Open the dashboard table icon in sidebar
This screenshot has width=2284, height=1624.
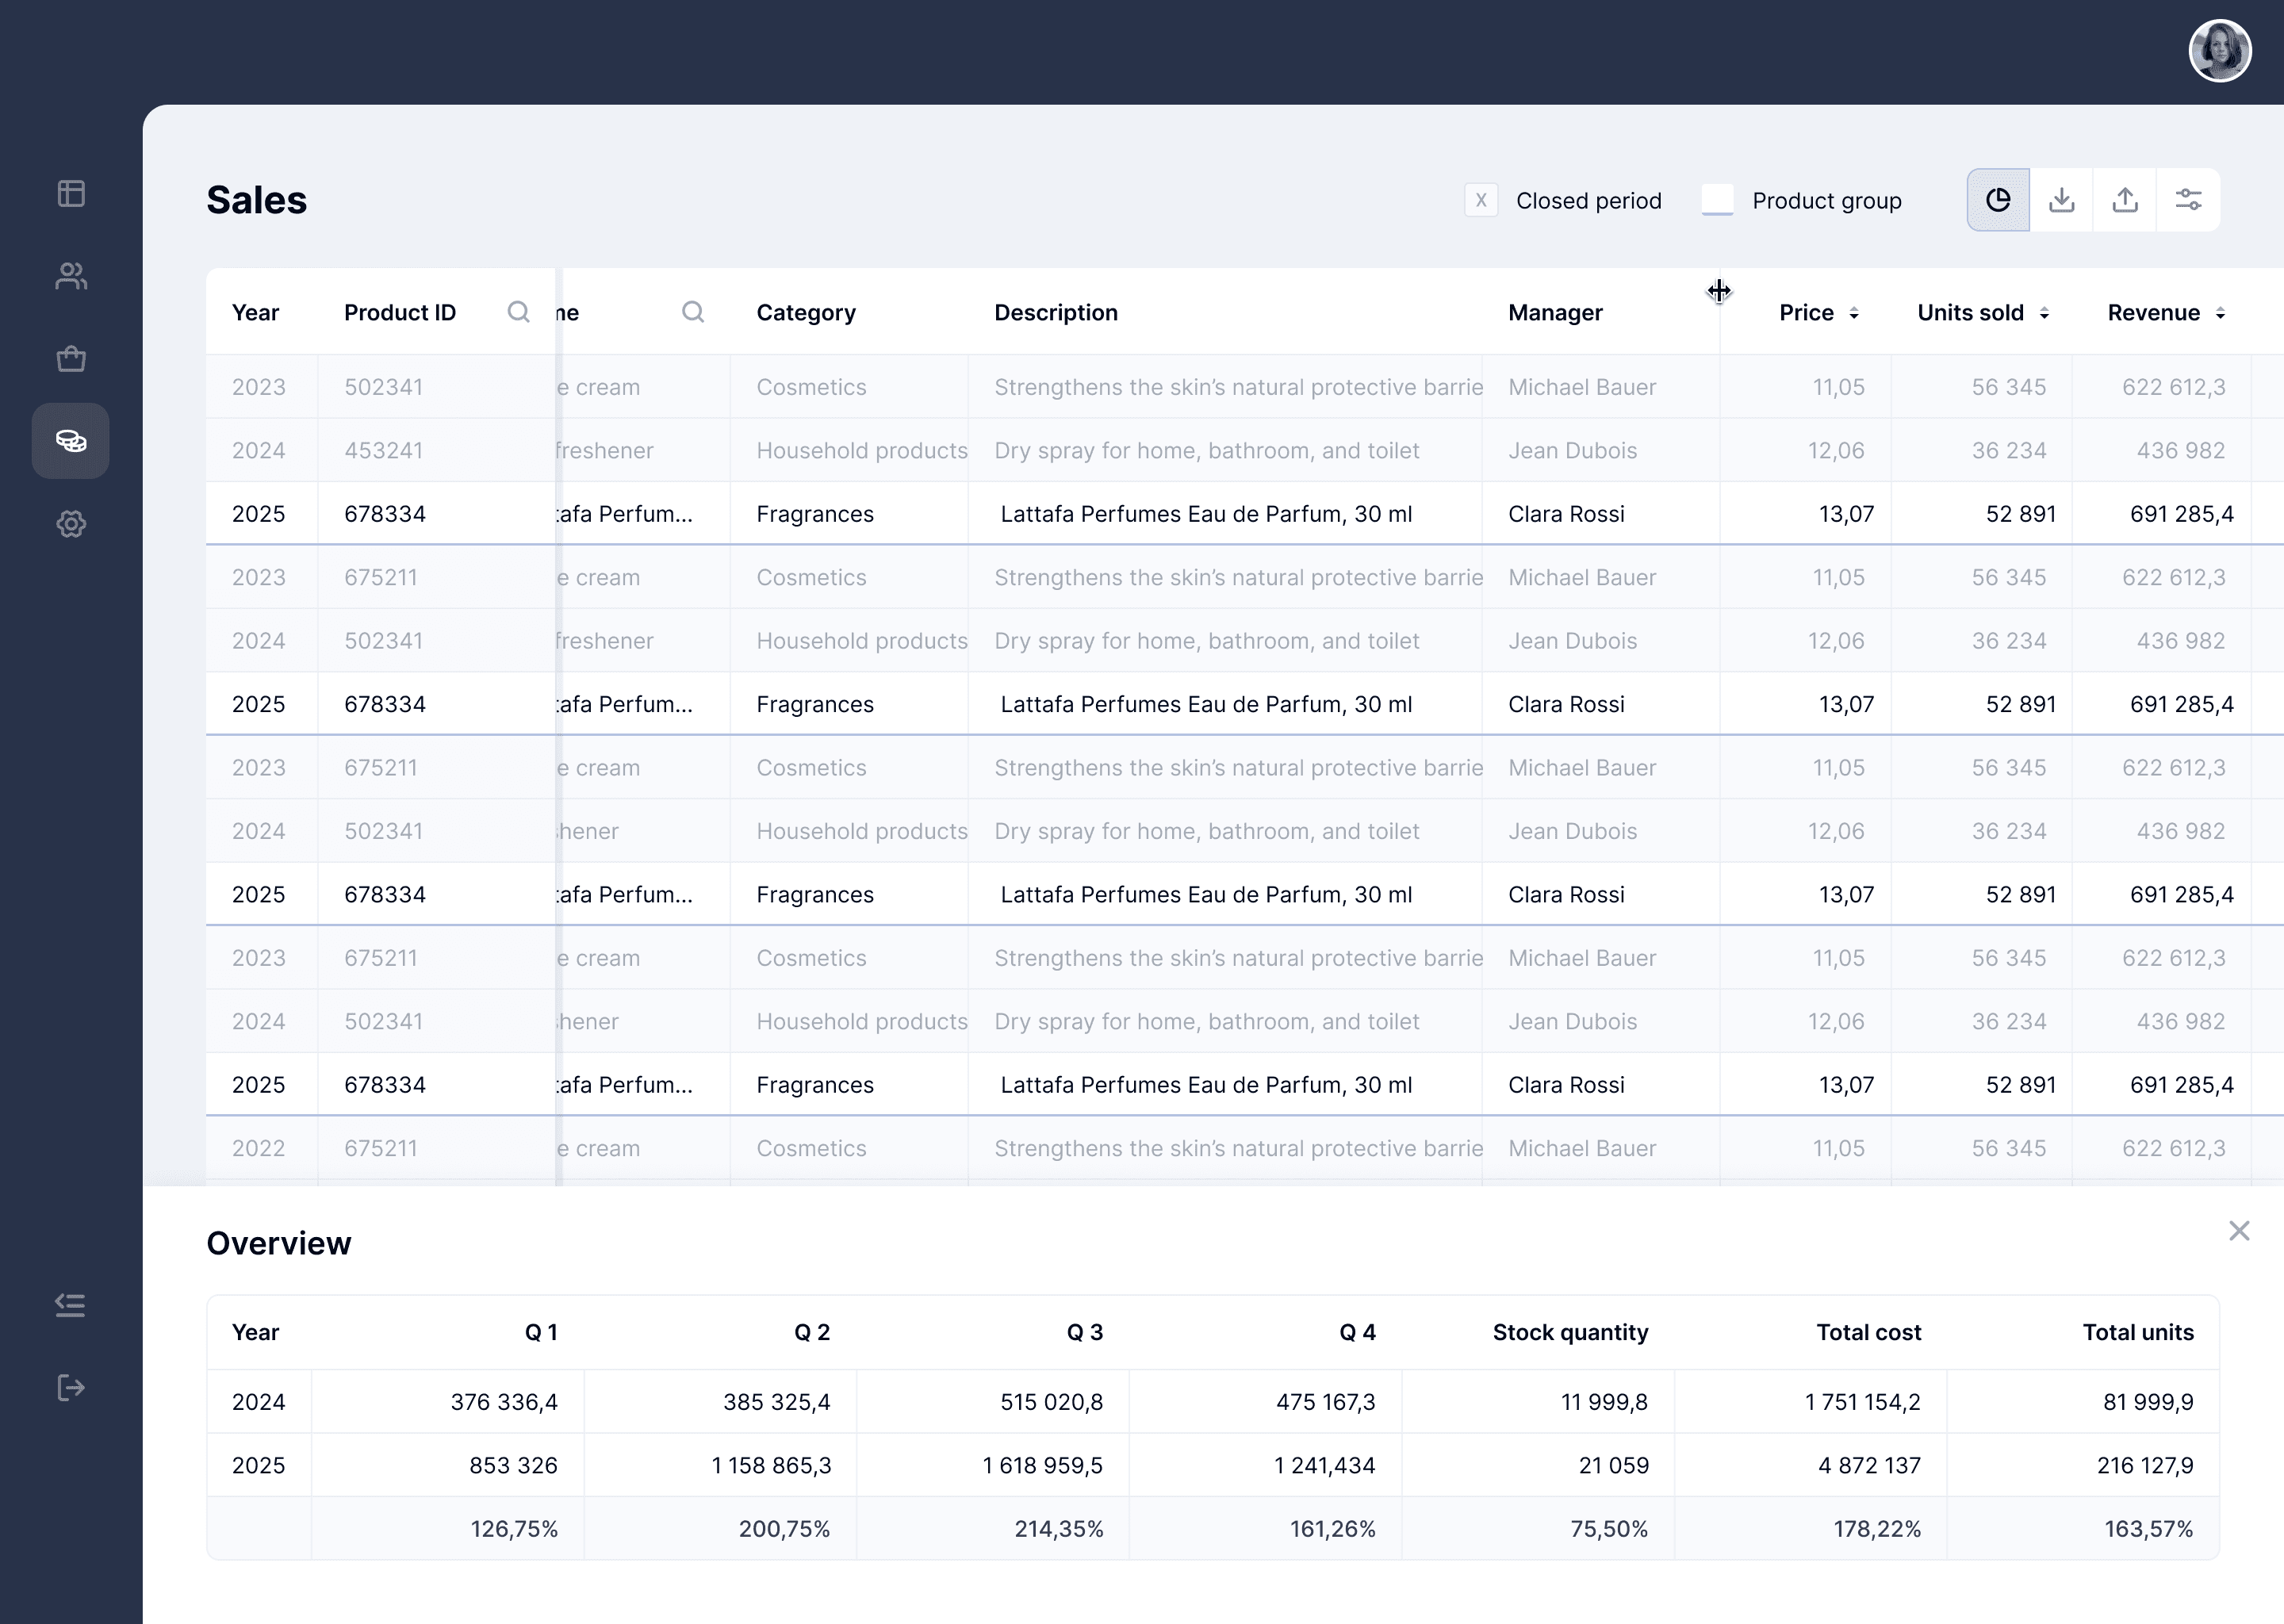coord(71,193)
